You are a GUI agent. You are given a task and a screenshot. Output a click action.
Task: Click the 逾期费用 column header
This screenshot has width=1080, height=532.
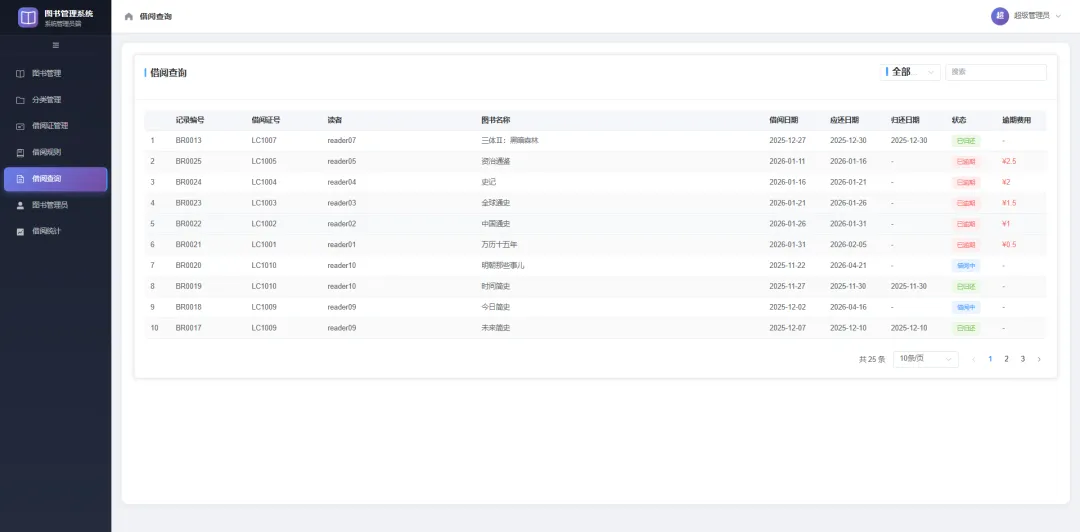1017,120
